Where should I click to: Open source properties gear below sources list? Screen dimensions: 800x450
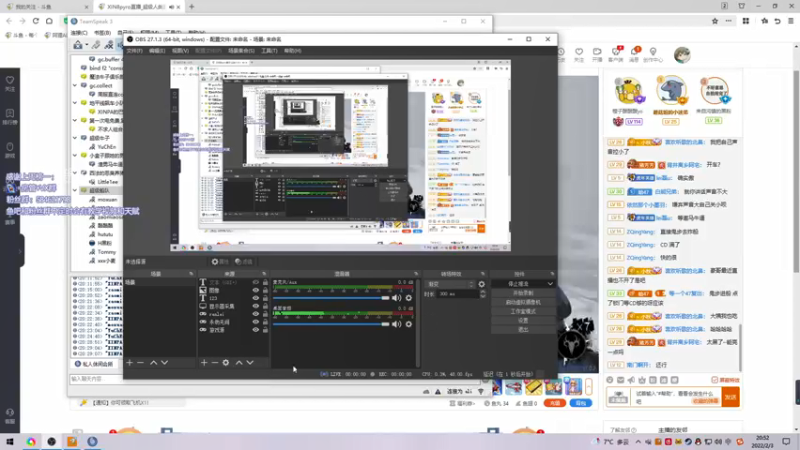(x=226, y=362)
